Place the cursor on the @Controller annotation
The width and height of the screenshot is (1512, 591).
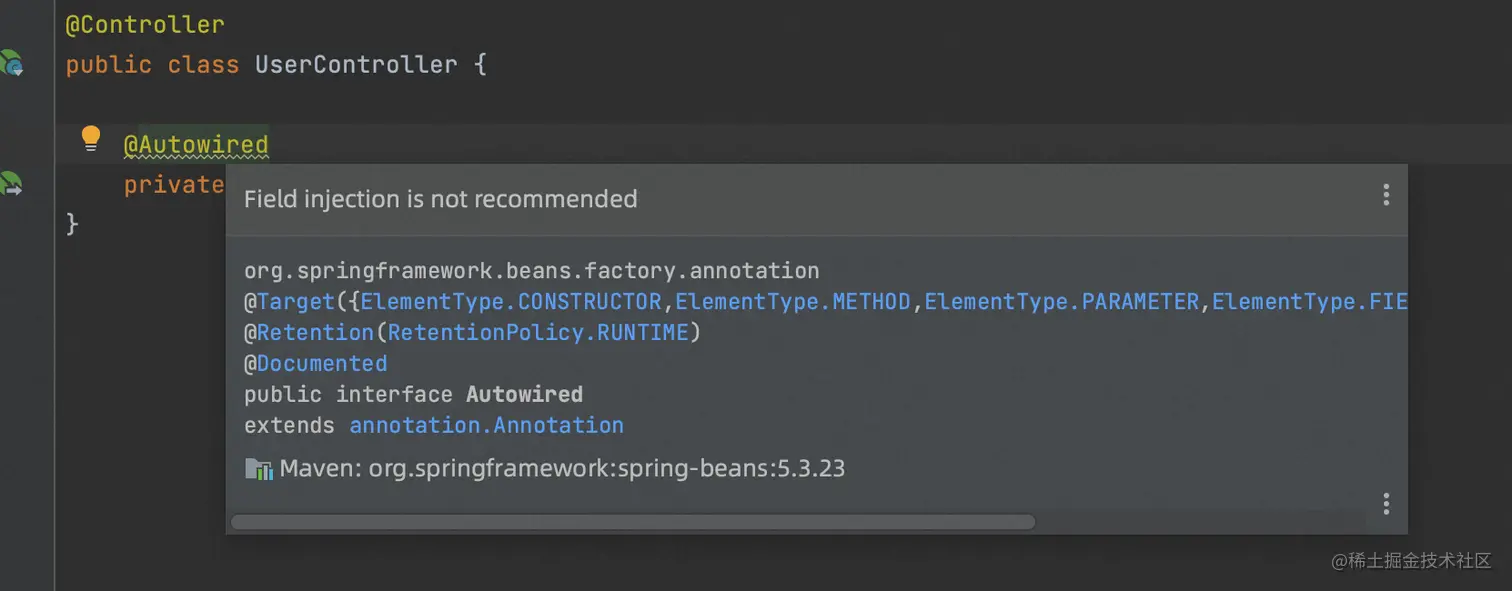point(145,25)
